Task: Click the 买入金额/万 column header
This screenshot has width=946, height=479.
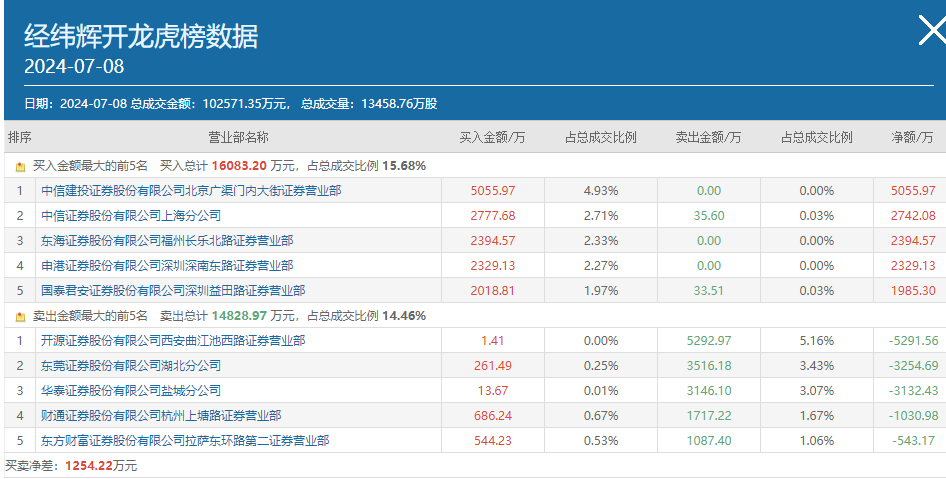Action: click(x=492, y=138)
